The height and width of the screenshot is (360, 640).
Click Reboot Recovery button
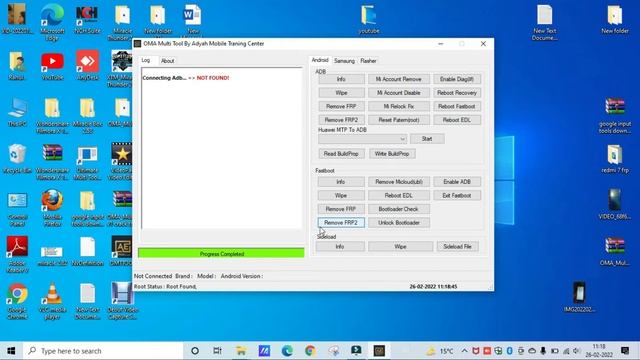click(457, 93)
